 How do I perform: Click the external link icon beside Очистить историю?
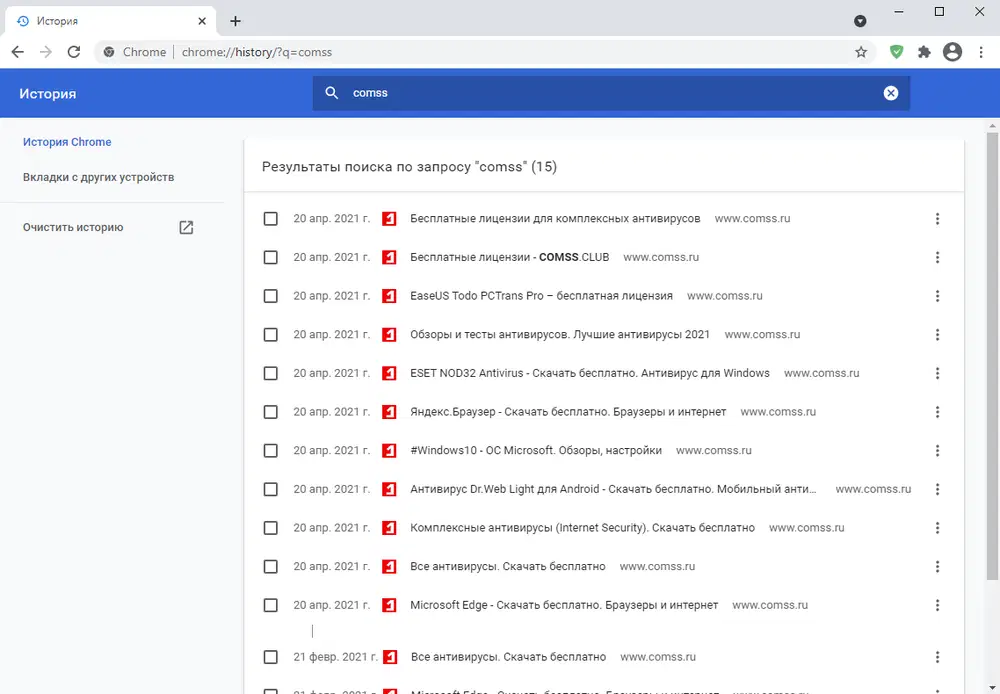(x=186, y=228)
